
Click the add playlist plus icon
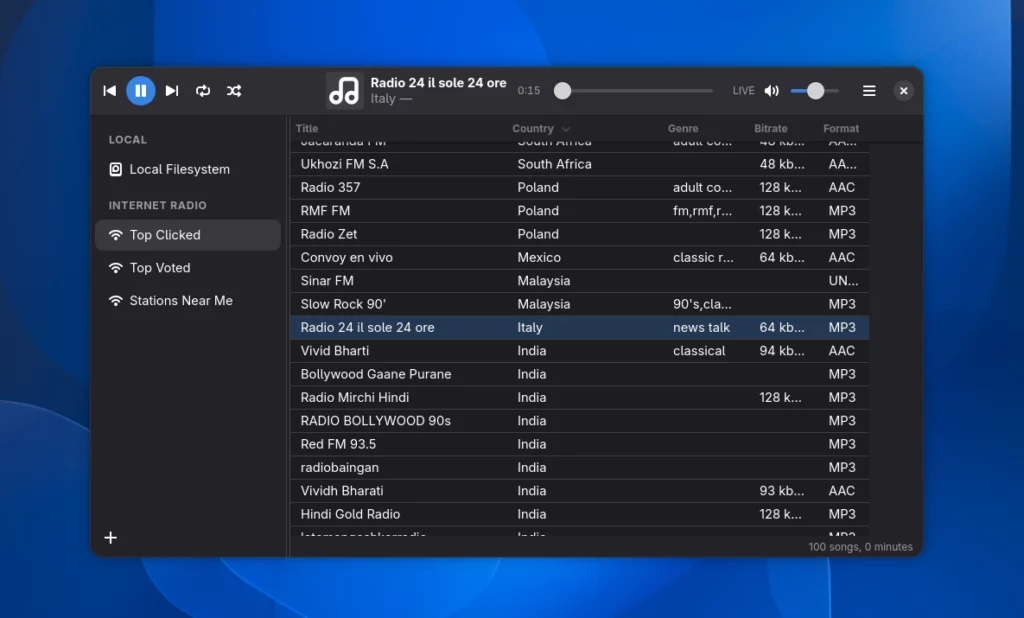click(x=111, y=538)
